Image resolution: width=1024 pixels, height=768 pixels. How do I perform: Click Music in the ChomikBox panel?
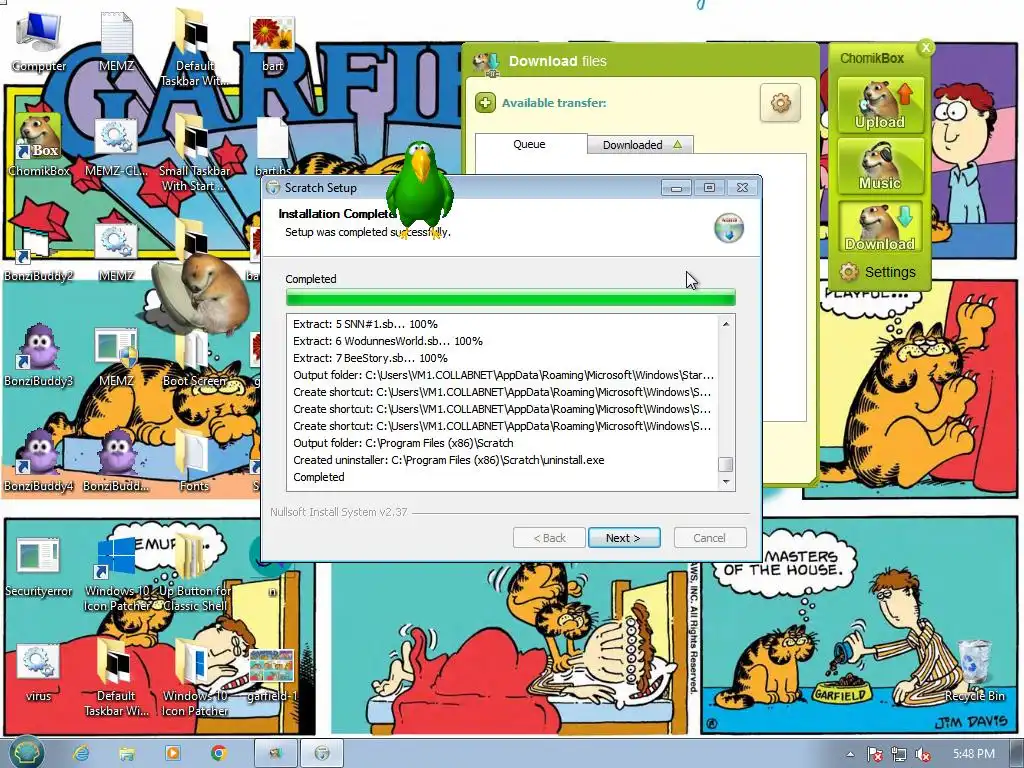point(880,166)
